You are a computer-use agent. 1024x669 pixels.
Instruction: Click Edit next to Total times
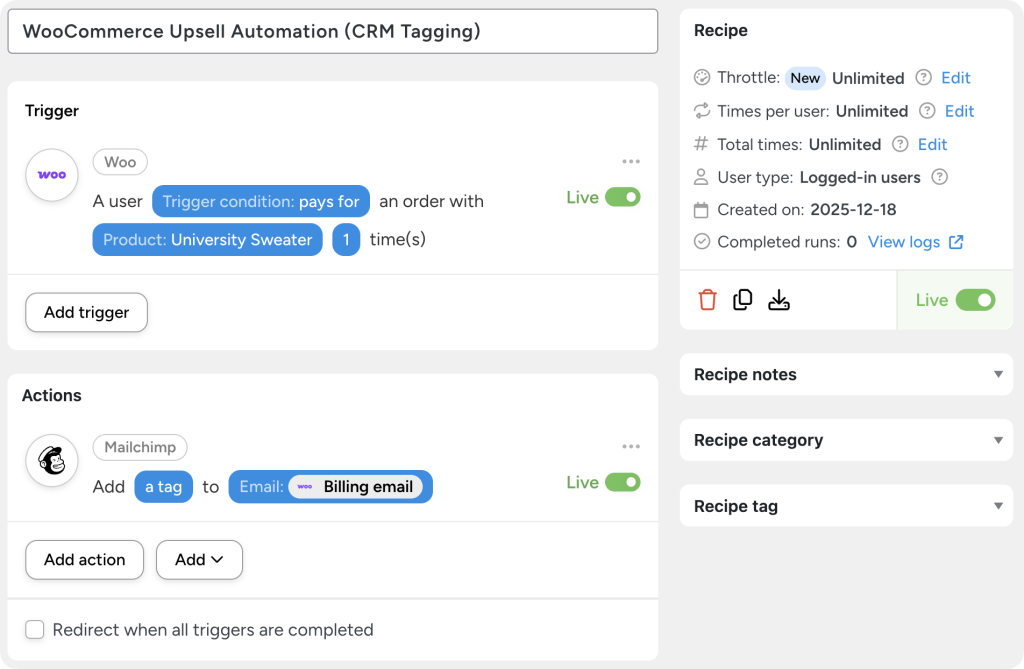pos(932,144)
